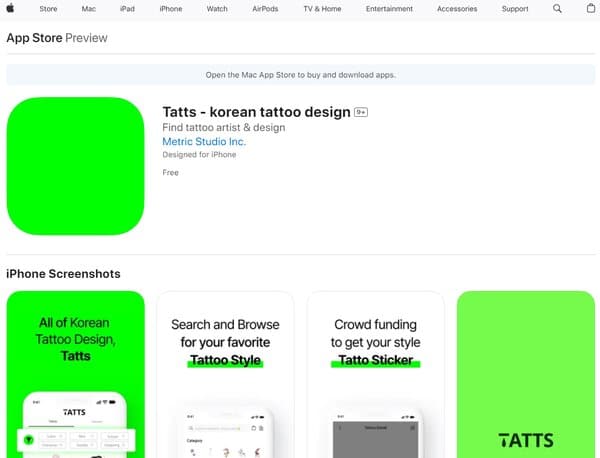This screenshot has width=600, height=458.
Task: Open the shopping bag icon
Action: click(591, 8)
